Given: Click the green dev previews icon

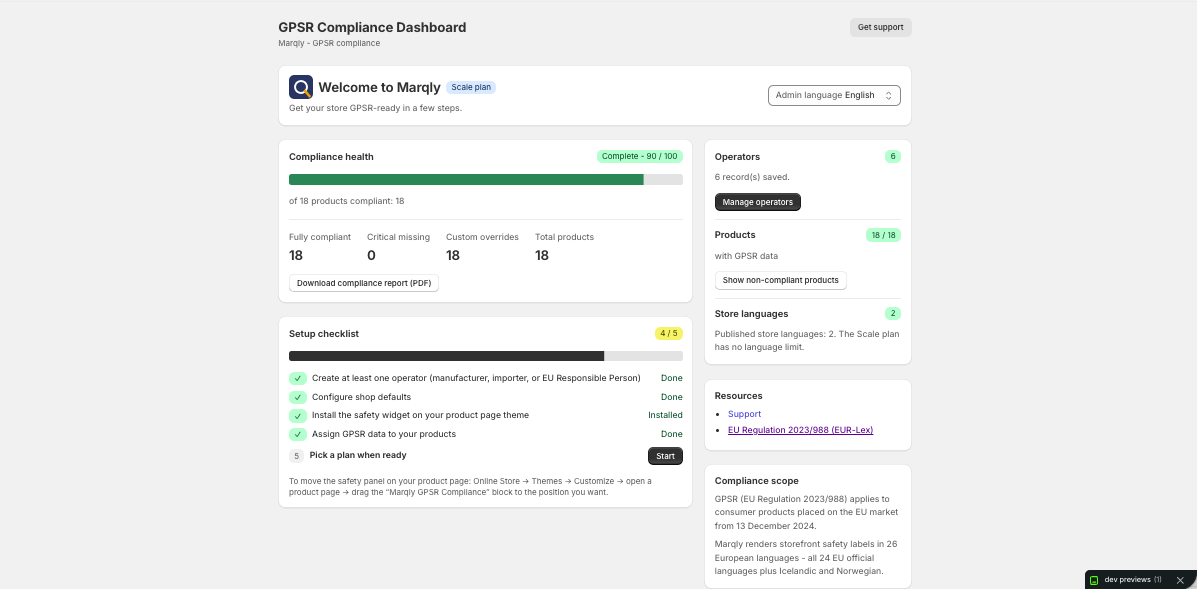Looking at the screenshot, I should [x=1094, y=580].
